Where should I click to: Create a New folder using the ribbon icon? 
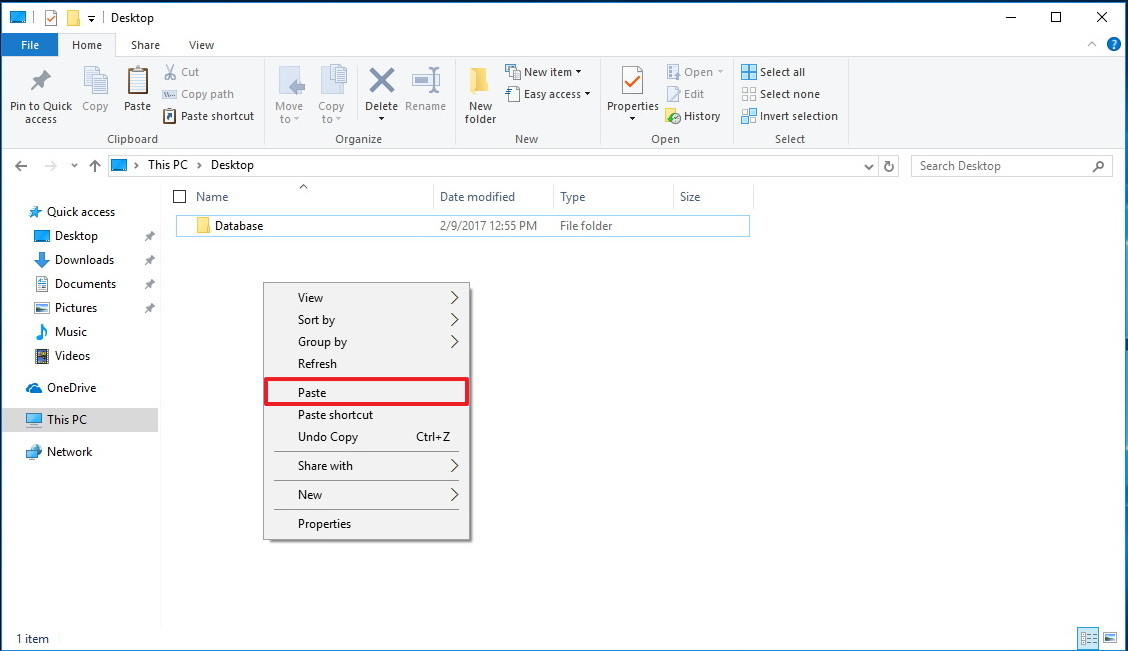click(x=479, y=94)
